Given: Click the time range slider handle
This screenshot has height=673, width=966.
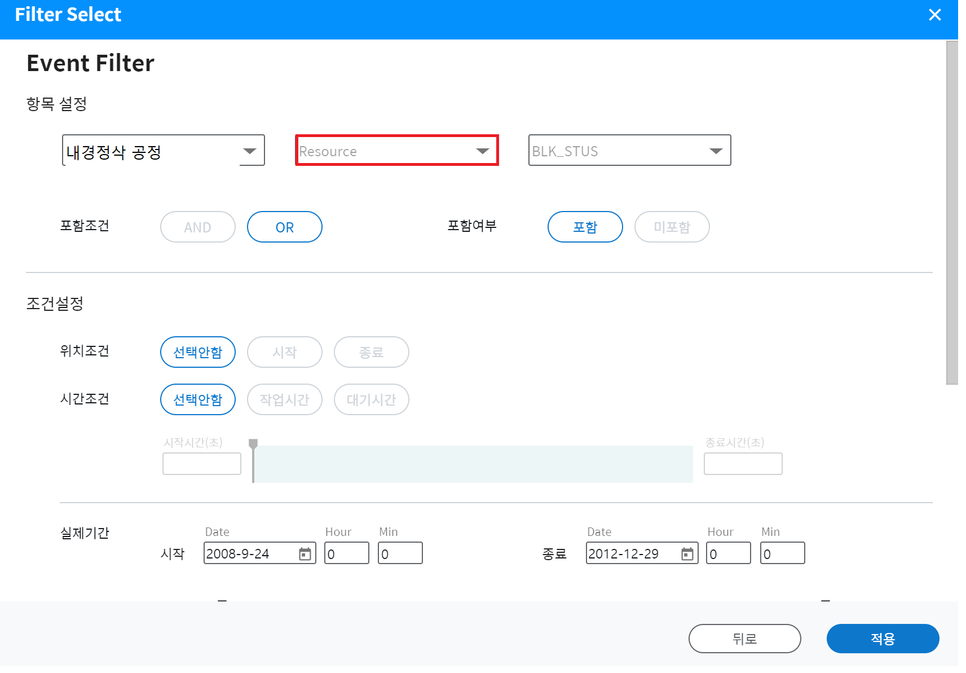Looking at the screenshot, I should point(253,445).
